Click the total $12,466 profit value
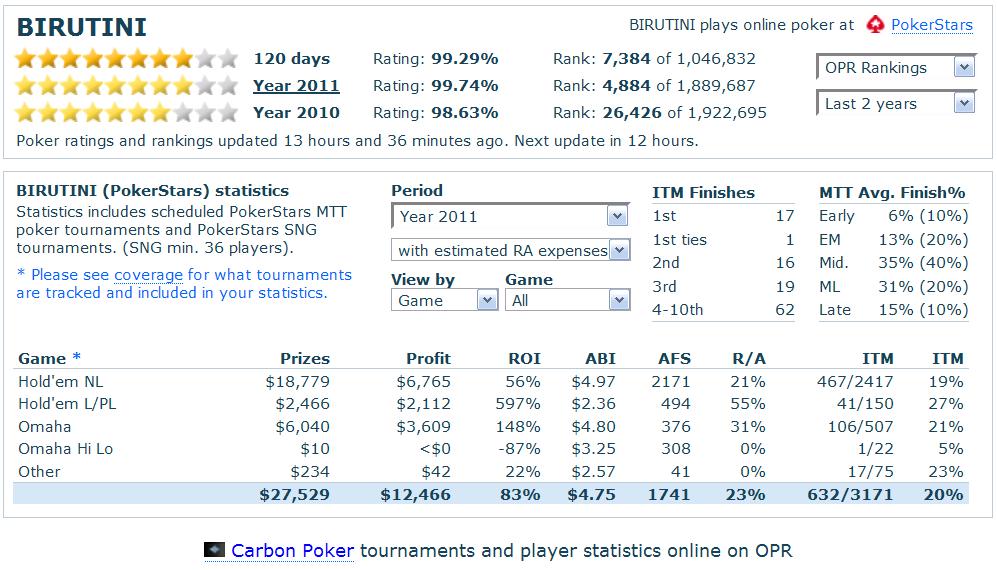The image size is (997, 570). coord(416,495)
